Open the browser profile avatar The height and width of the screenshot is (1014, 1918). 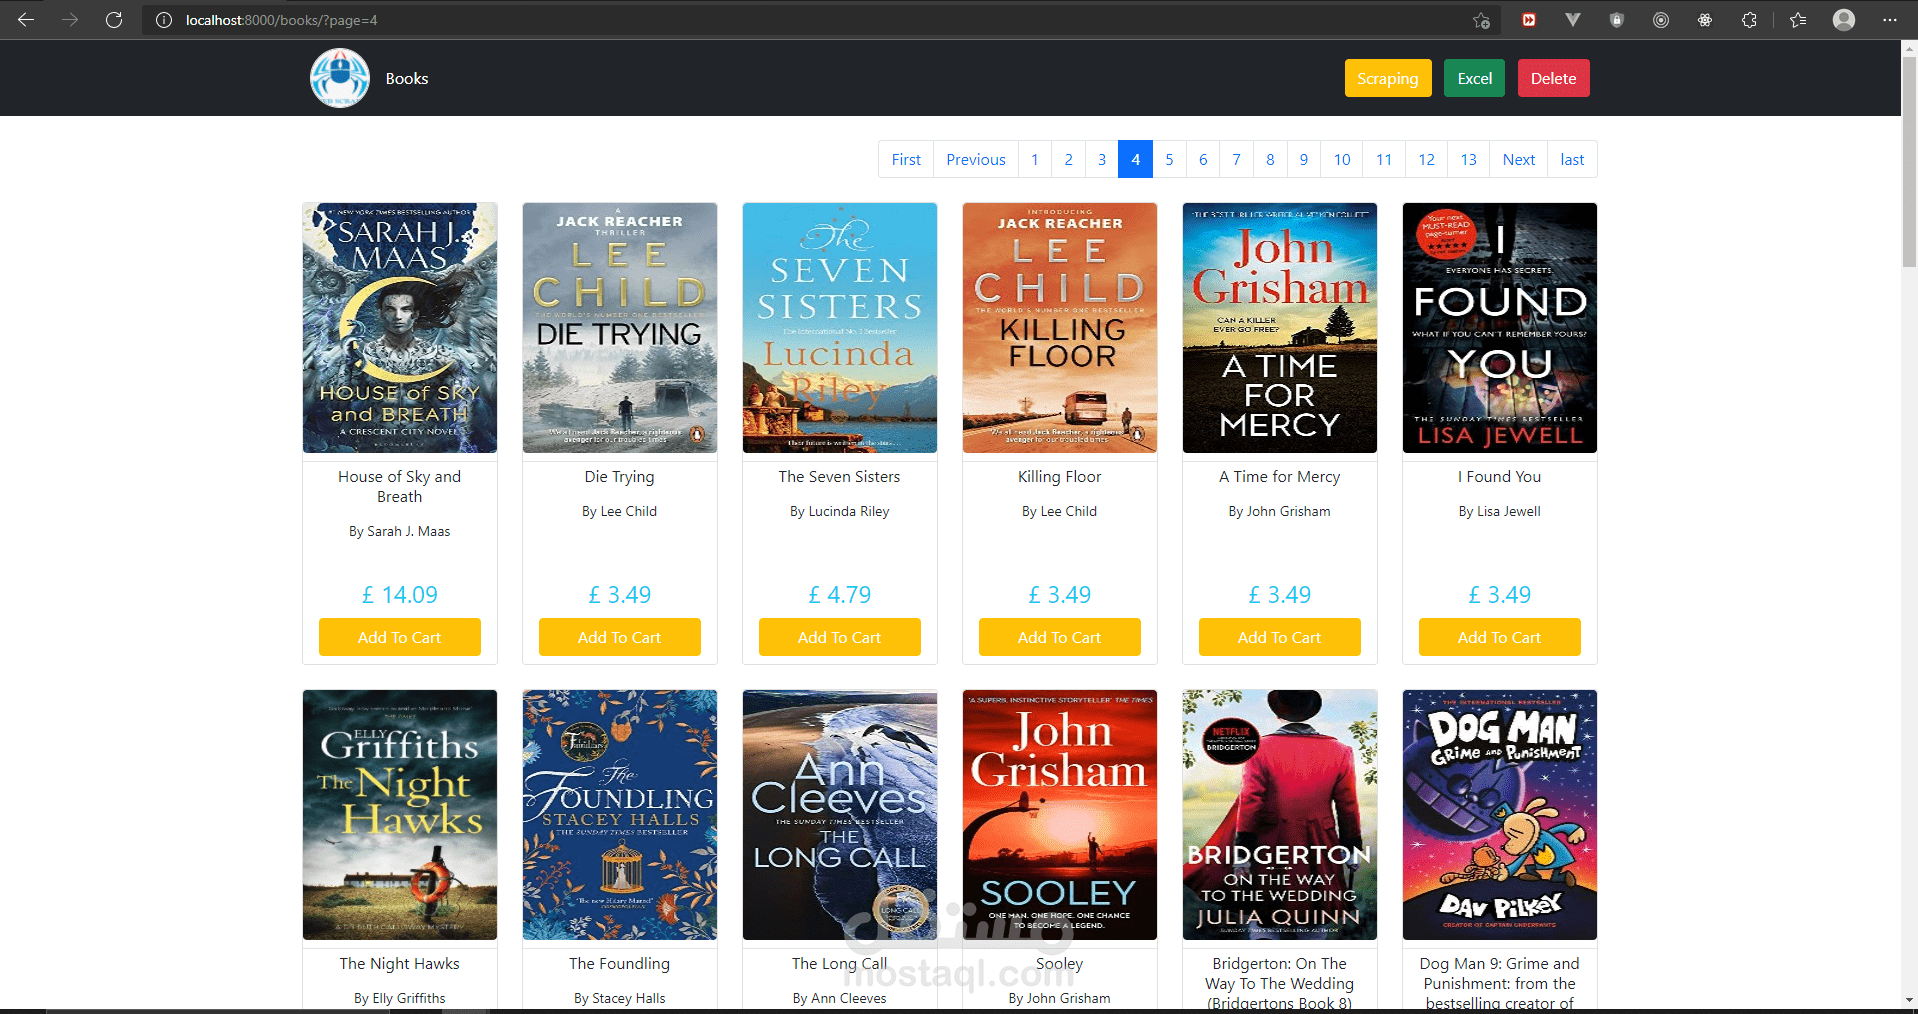1844,20
